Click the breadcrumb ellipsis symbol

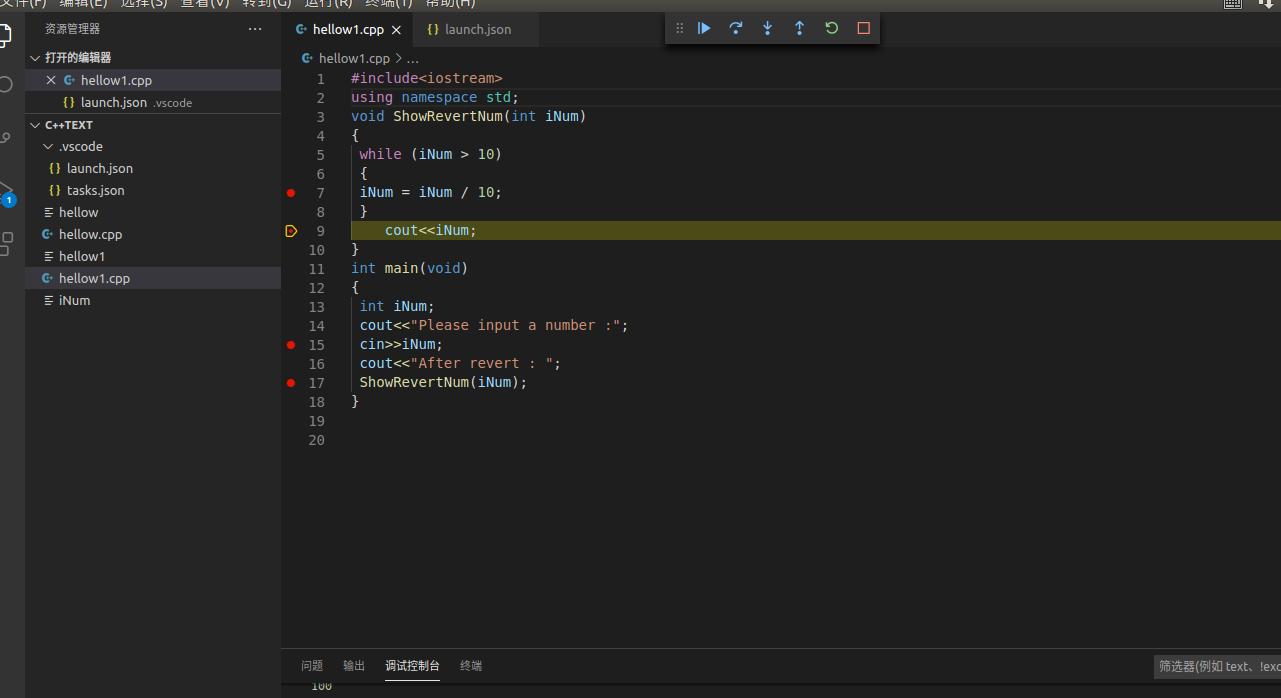tap(412, 59)
